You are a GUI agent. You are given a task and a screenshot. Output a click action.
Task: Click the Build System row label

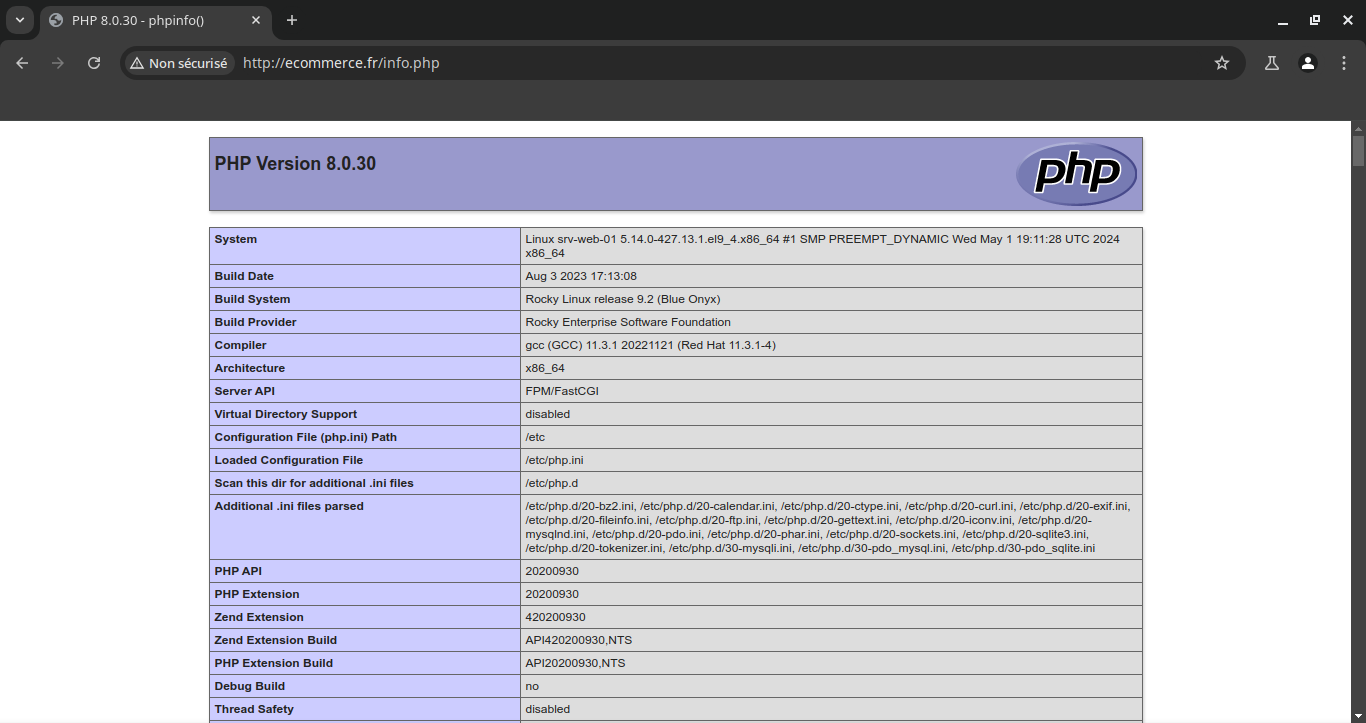[x=252, y=299]
